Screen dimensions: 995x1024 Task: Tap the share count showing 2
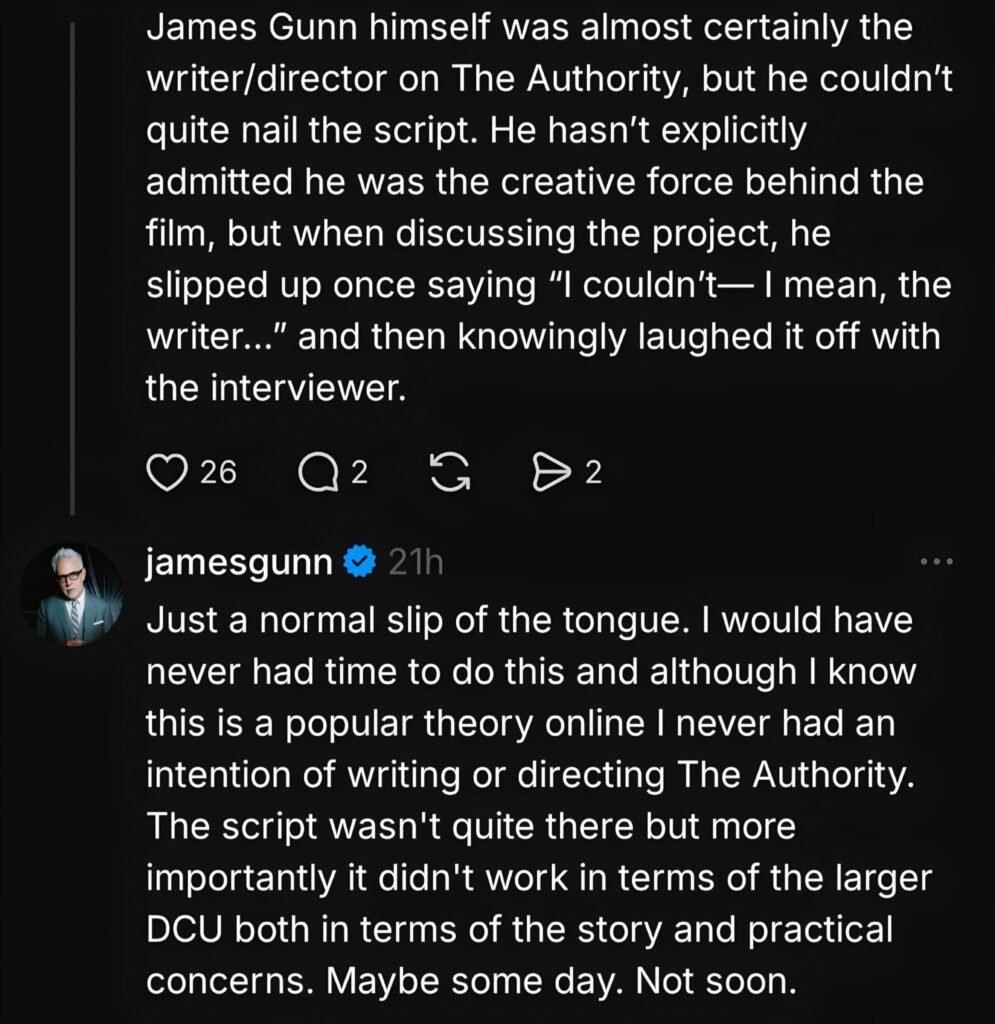[x=594, y=473]
